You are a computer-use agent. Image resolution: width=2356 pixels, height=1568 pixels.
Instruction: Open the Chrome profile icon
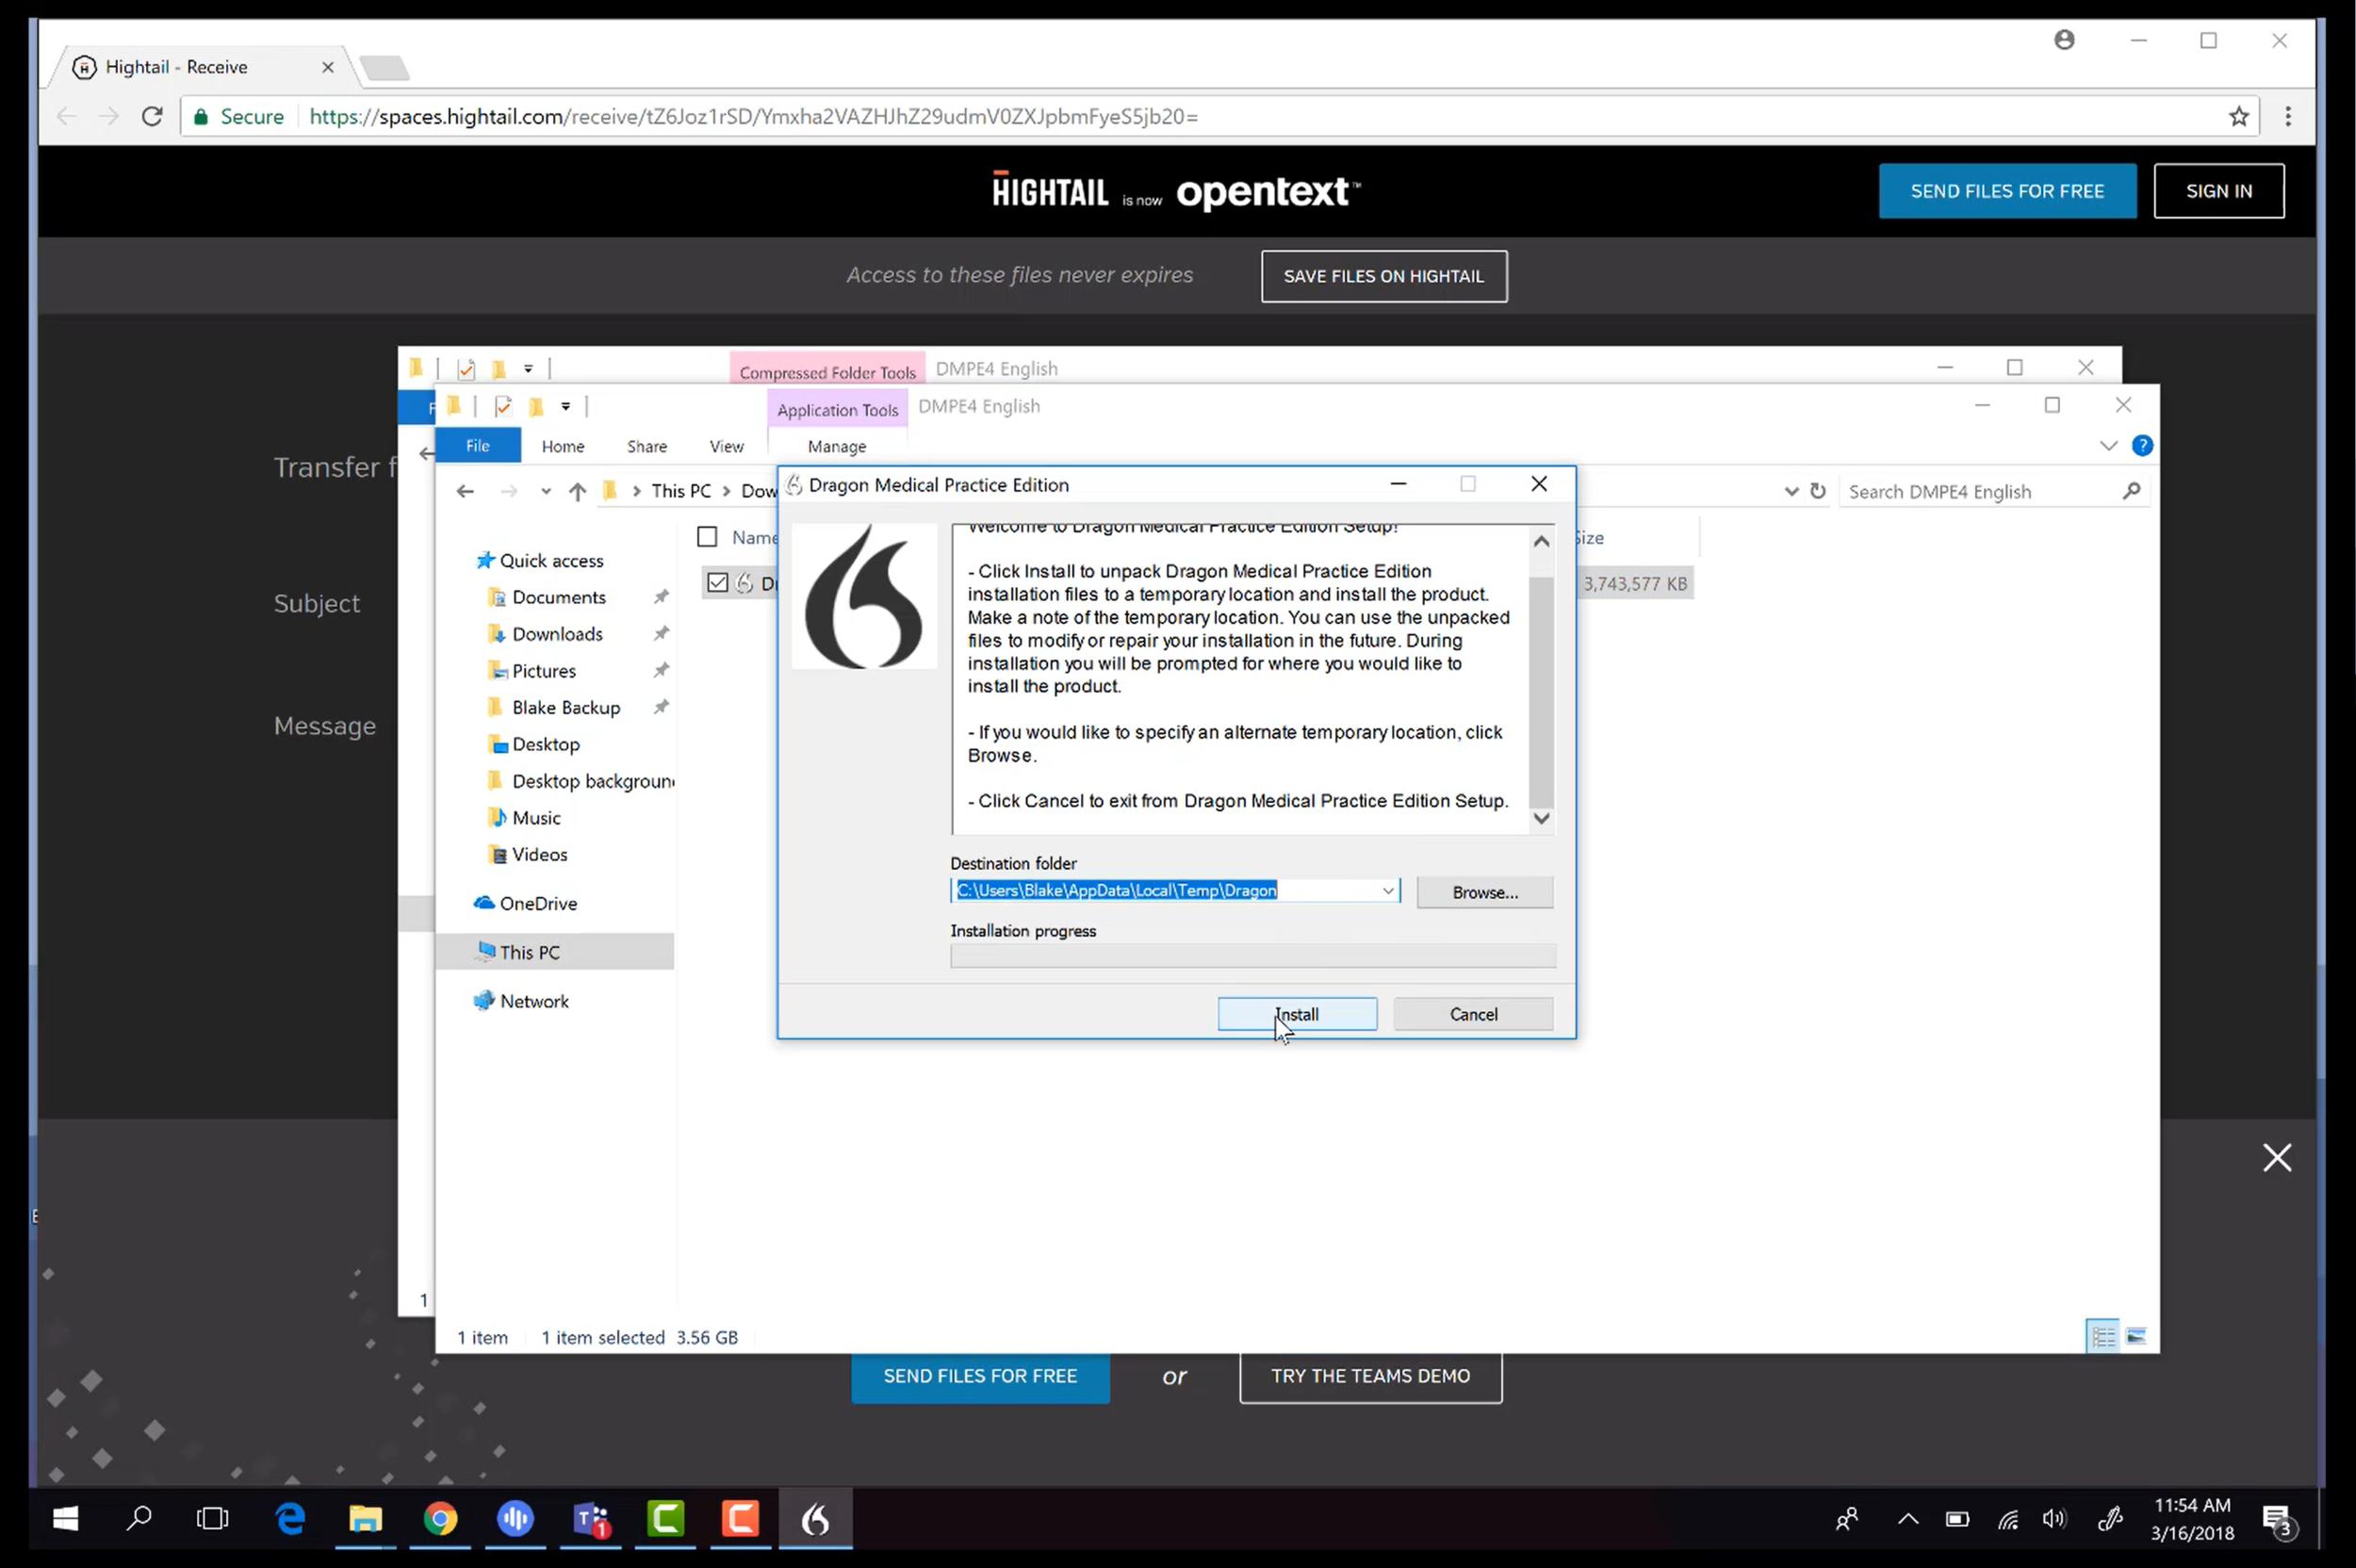click(x=2064, y=40)
